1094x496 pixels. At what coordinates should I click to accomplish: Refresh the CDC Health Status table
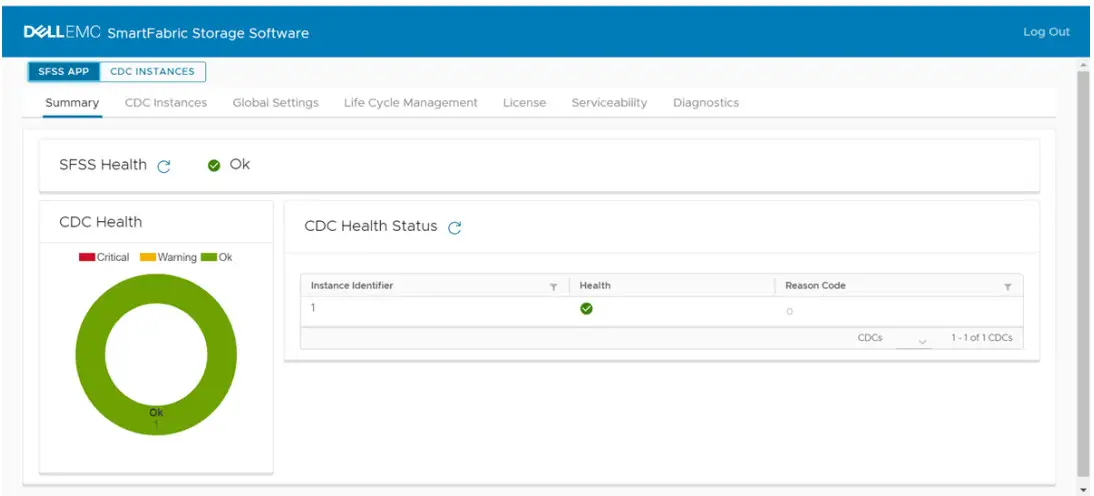pyautogui.click(x=455, y=228)
